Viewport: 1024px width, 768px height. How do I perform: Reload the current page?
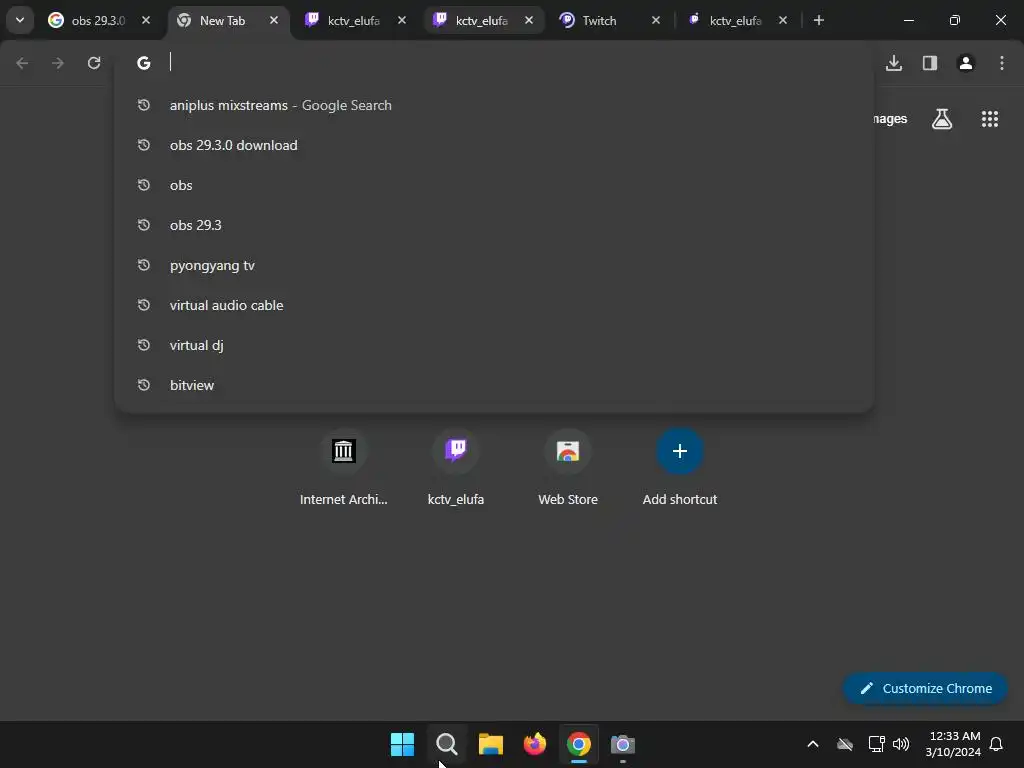[x=94, y=63]
